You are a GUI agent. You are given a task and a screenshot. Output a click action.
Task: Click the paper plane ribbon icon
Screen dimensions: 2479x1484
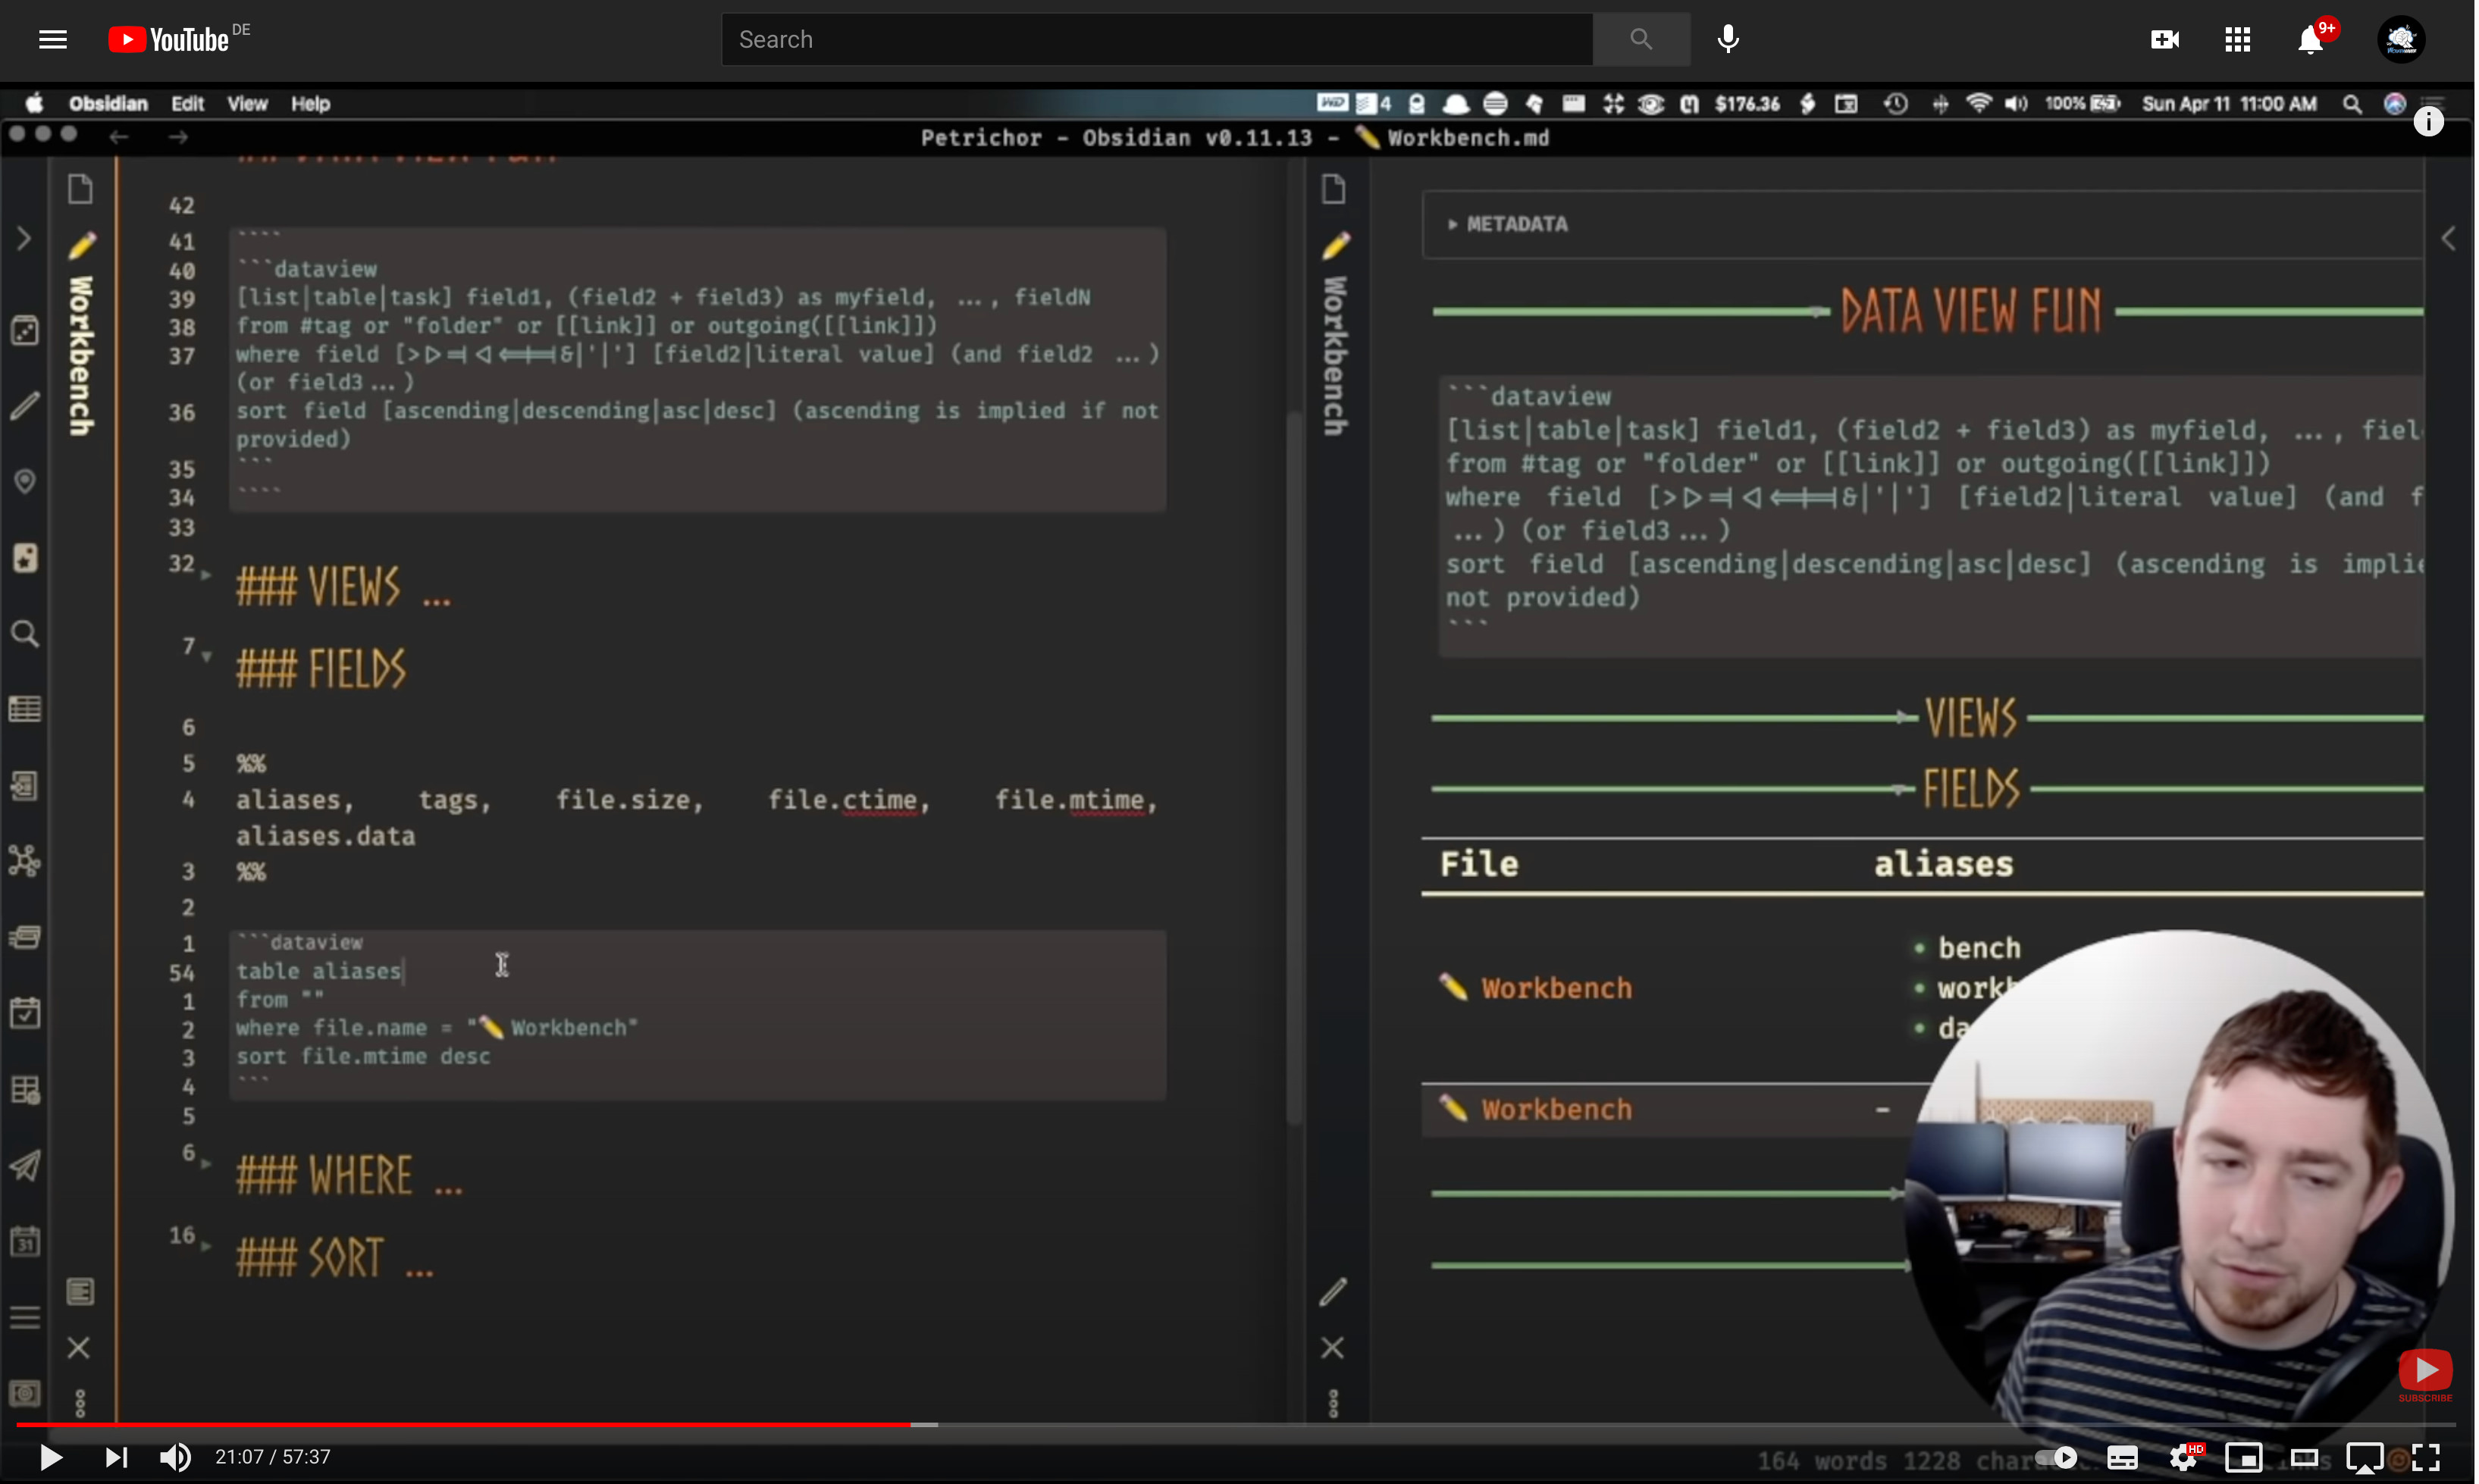pos(25,1165)
